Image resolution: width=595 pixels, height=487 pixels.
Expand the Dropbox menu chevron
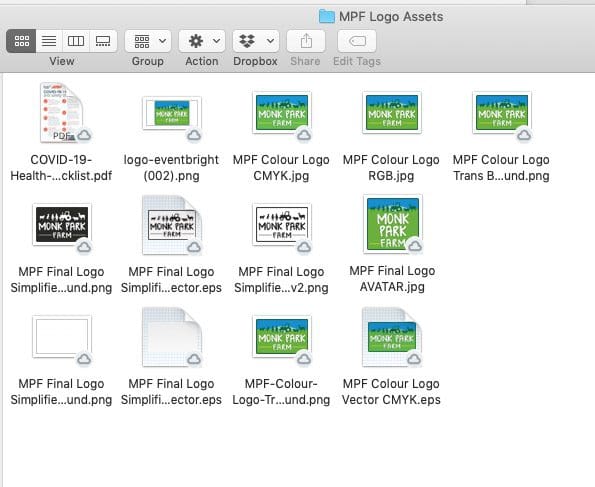click(271, 41)
